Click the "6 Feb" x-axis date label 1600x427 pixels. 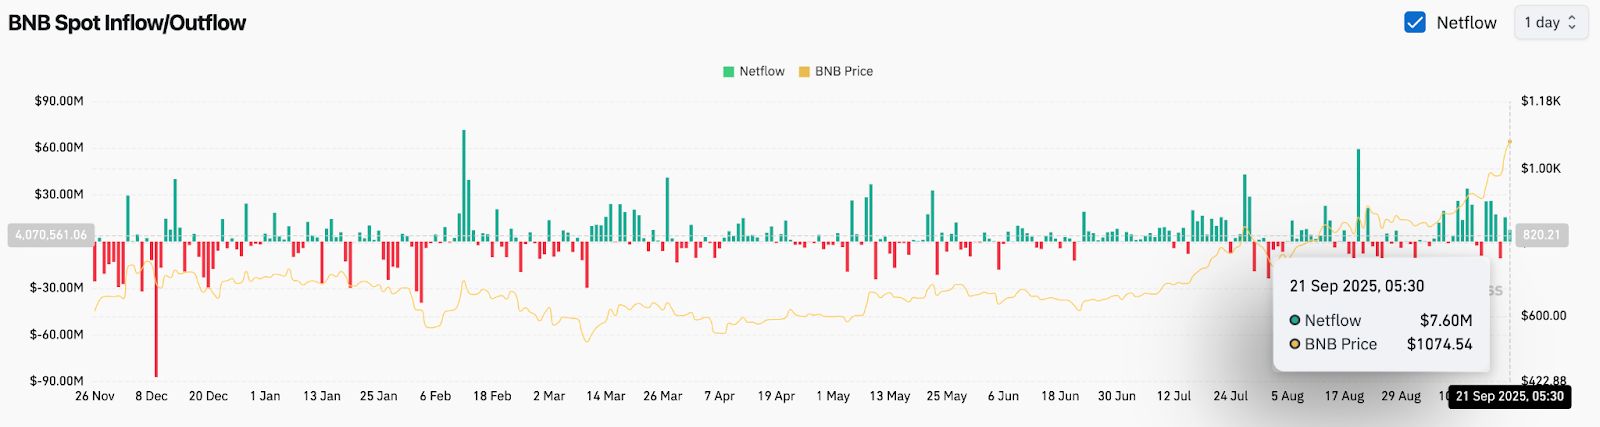[435, 396]
